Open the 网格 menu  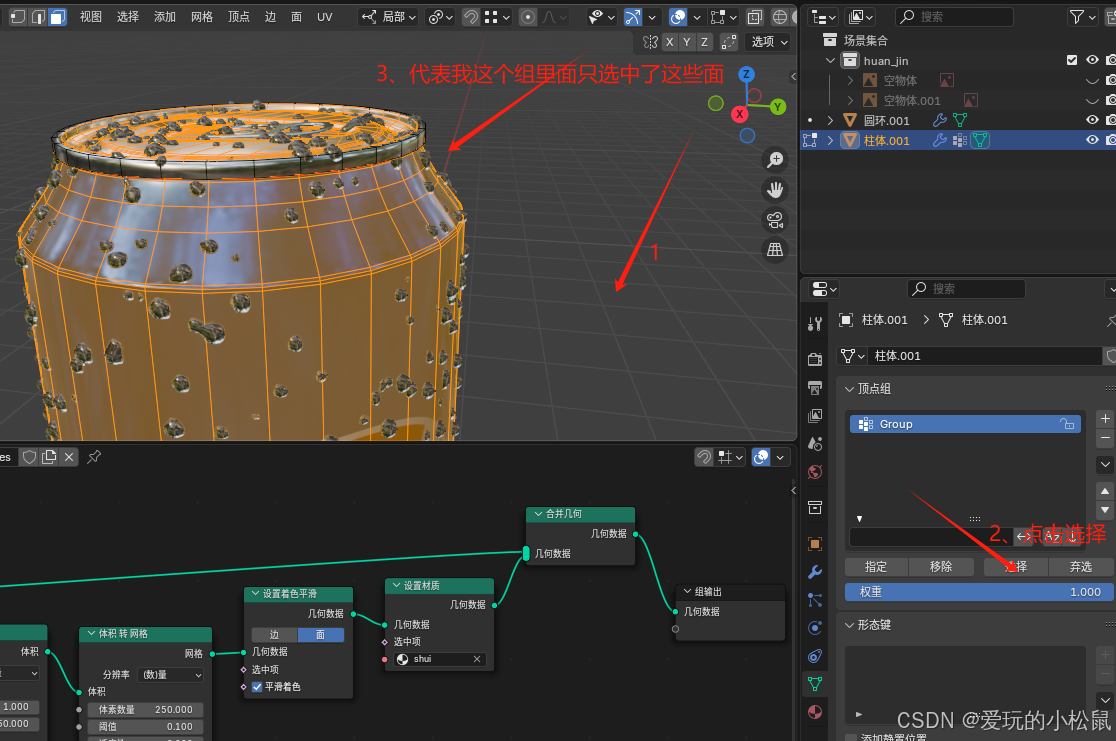click(x=201, y=16)
